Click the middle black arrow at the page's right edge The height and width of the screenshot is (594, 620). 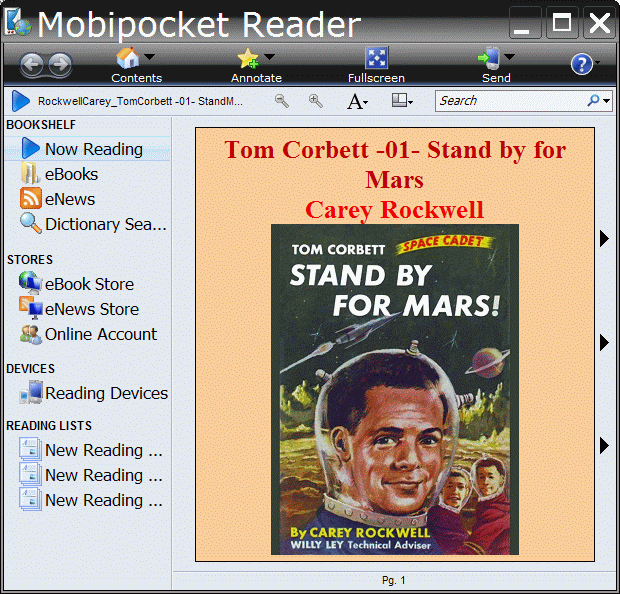[604, 342]
